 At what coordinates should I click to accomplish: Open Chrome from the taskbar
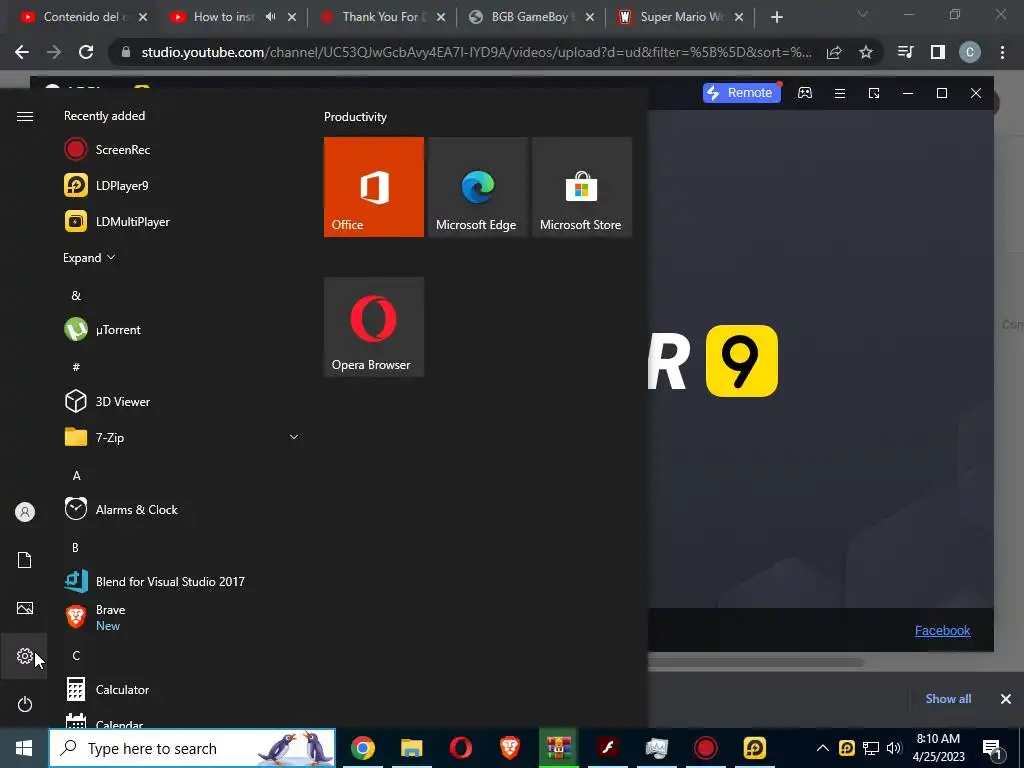coord(362,748)
